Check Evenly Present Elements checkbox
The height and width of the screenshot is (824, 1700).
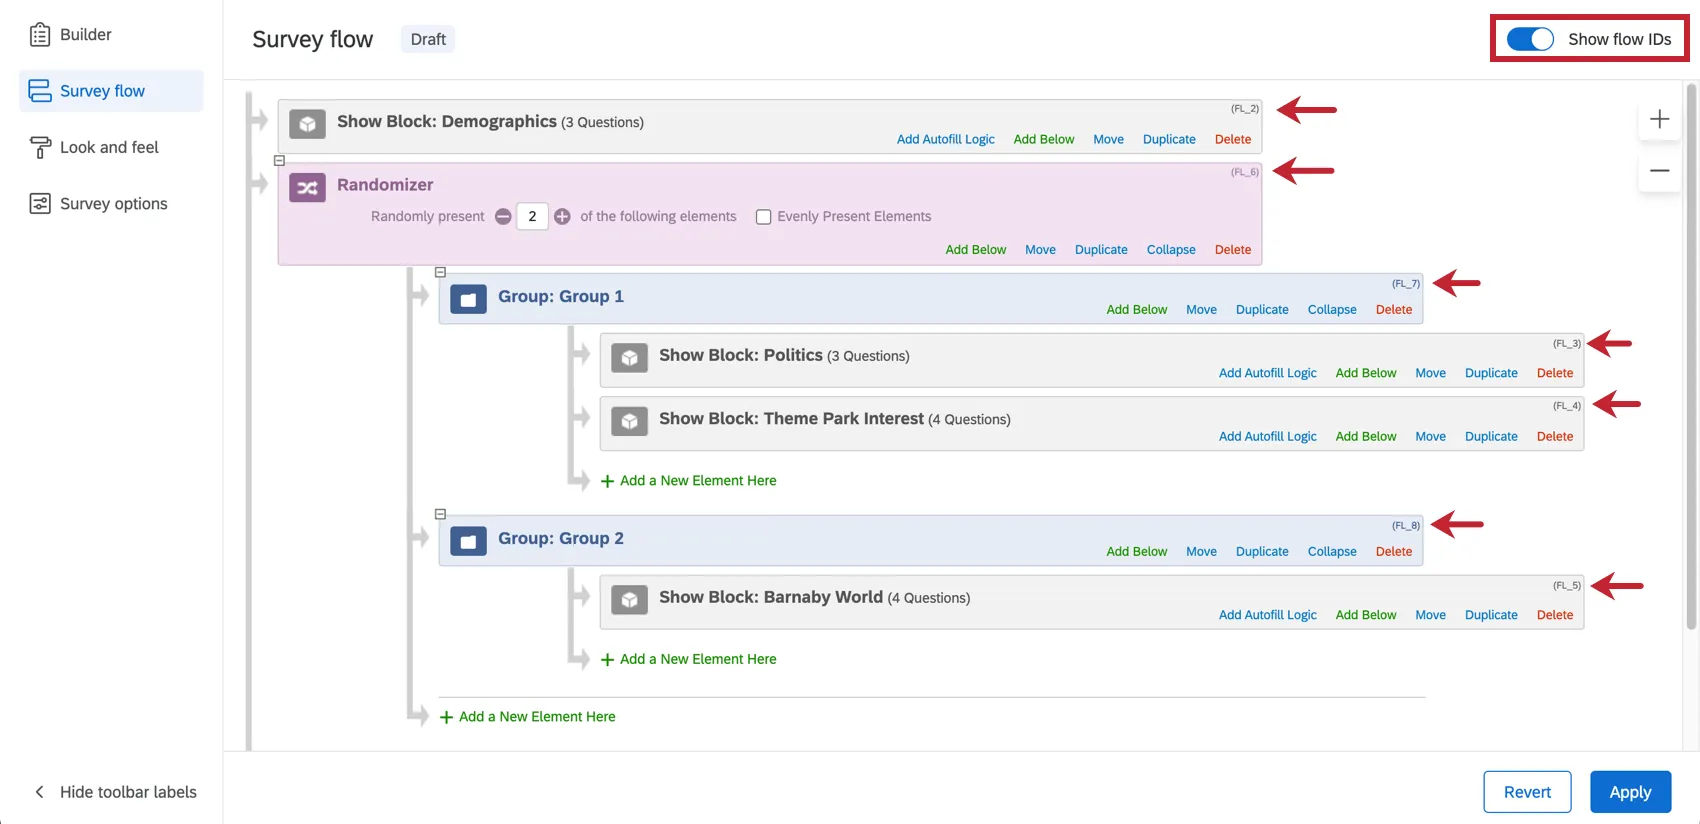pyautogui.click(x=764, y=217)
